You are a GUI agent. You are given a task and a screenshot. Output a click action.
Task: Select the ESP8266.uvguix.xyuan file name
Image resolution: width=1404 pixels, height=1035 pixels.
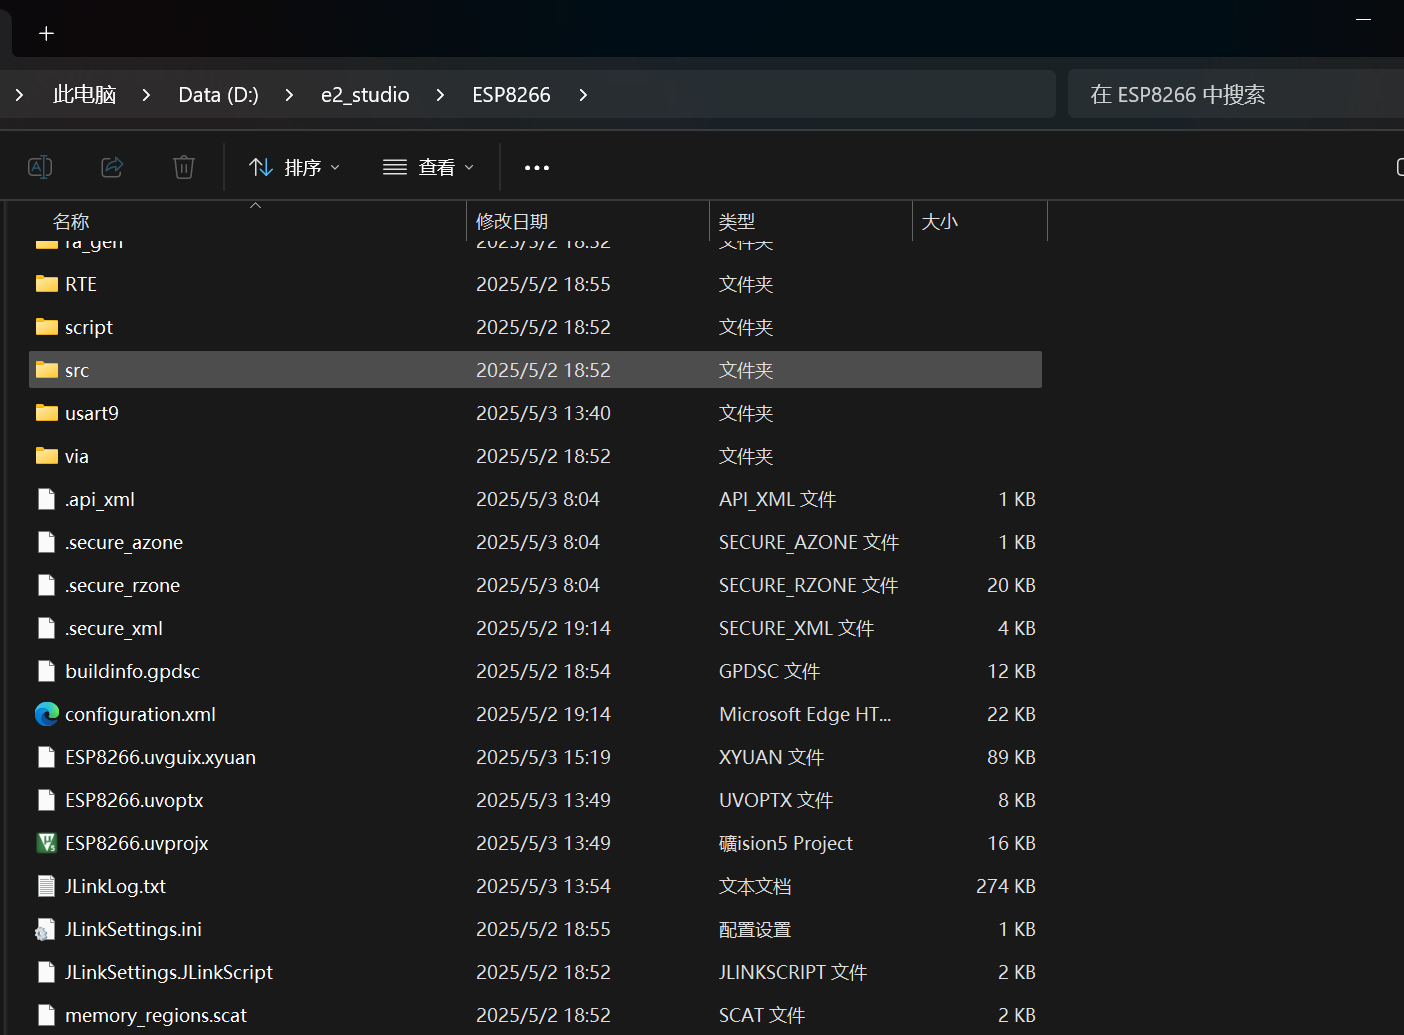coord(160,758)
